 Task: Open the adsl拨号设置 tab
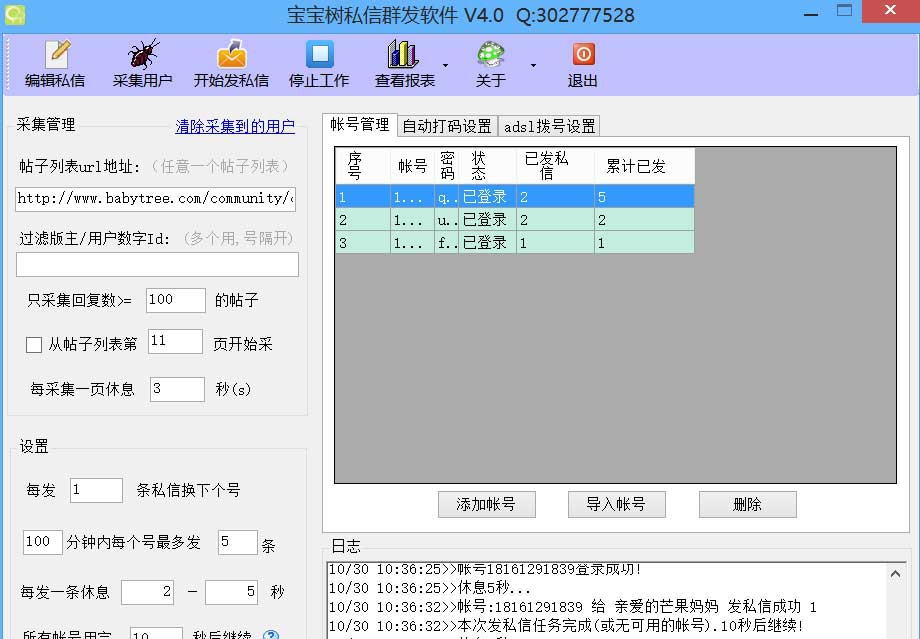(x=550, y=126)
